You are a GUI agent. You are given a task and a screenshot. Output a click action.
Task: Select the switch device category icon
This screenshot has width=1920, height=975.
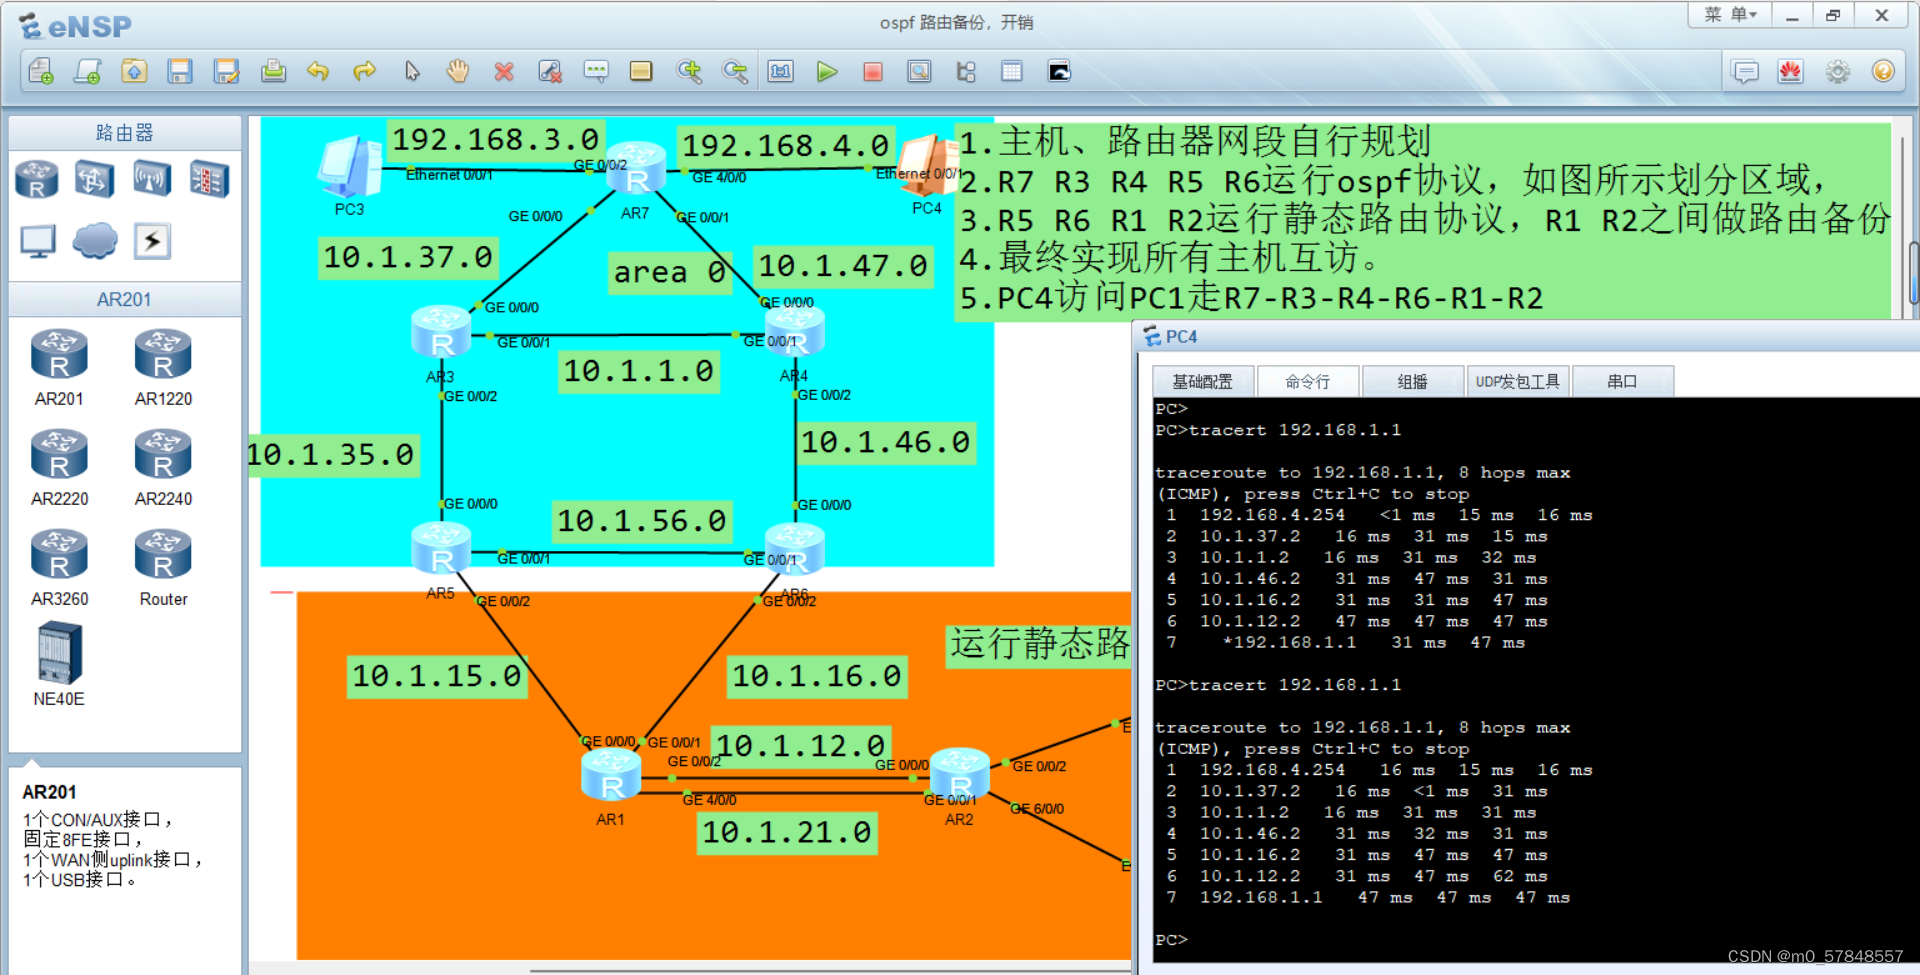[94, 180]
